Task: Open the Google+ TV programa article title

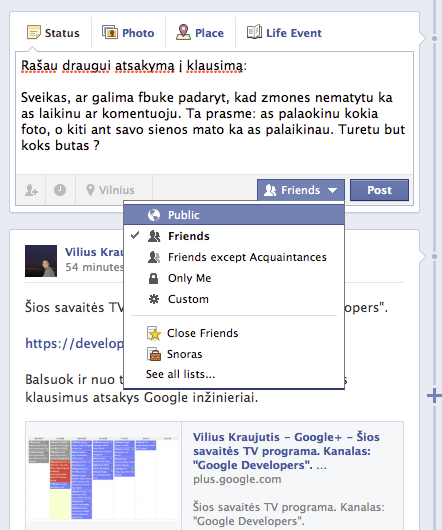Action: [x=287, y=451]
